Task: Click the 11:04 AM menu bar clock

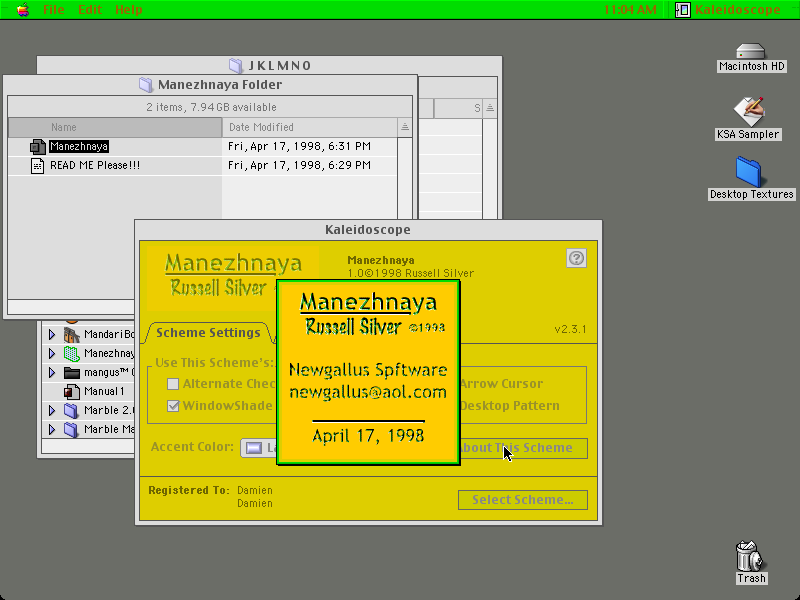Action: (630, 10)
